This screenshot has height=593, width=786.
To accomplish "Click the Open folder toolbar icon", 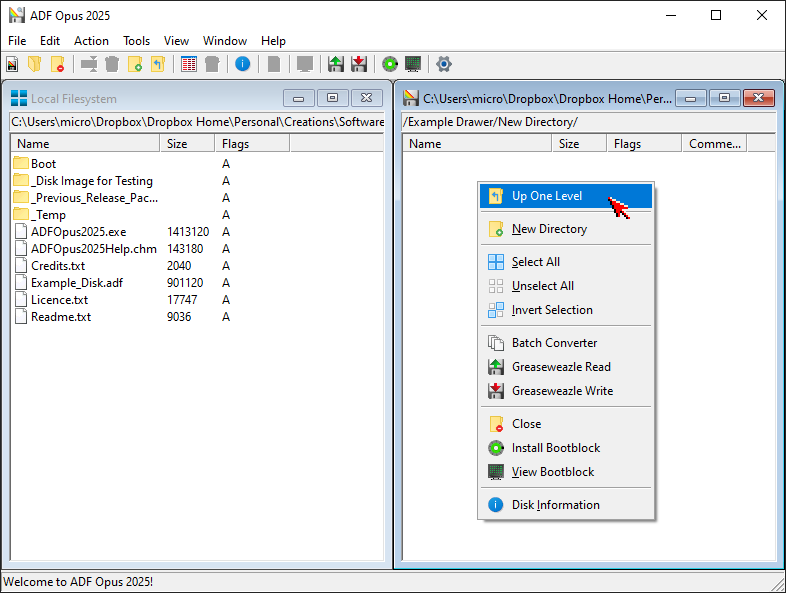I will point(35,64).
